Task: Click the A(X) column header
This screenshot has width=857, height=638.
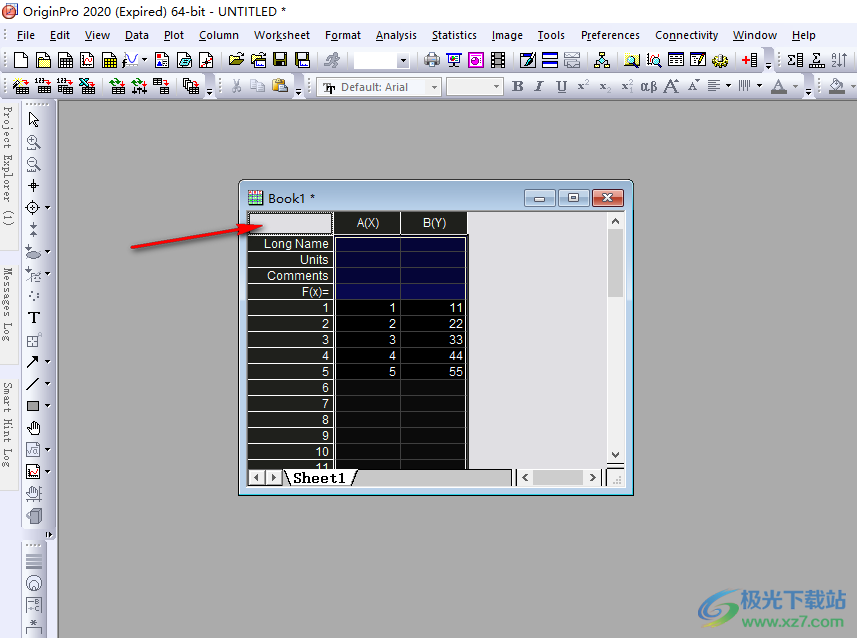Action: tap(367, 223)
